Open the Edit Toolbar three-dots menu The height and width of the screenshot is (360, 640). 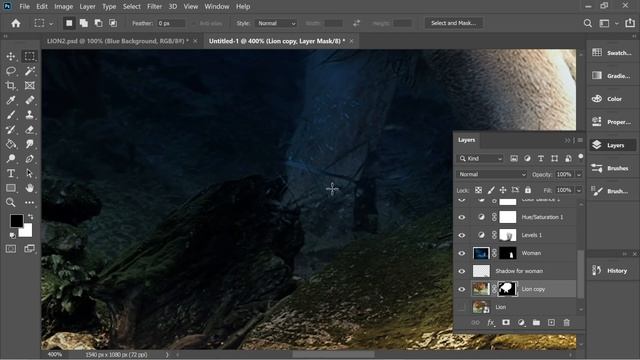click(29, 202)
